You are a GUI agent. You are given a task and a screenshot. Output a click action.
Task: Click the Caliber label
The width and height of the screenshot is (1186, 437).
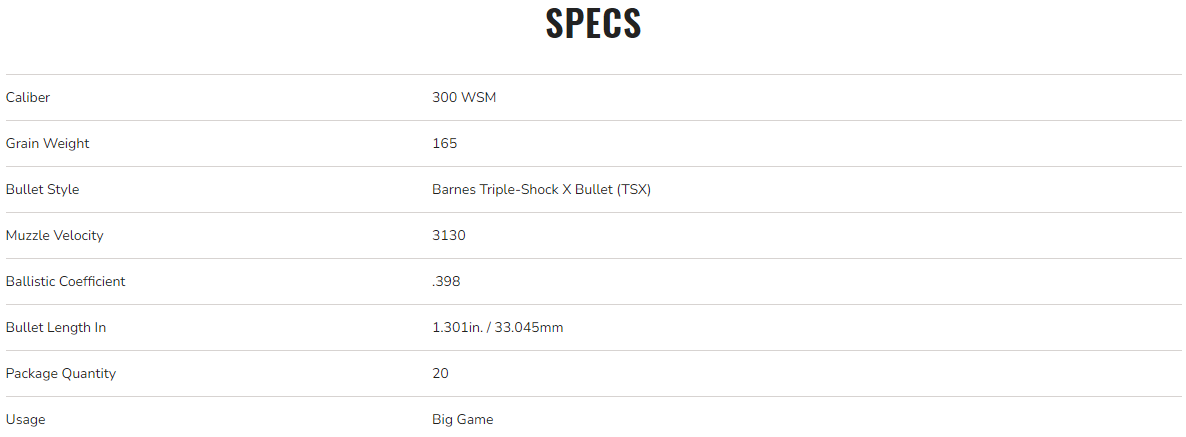tap(28, 98)
